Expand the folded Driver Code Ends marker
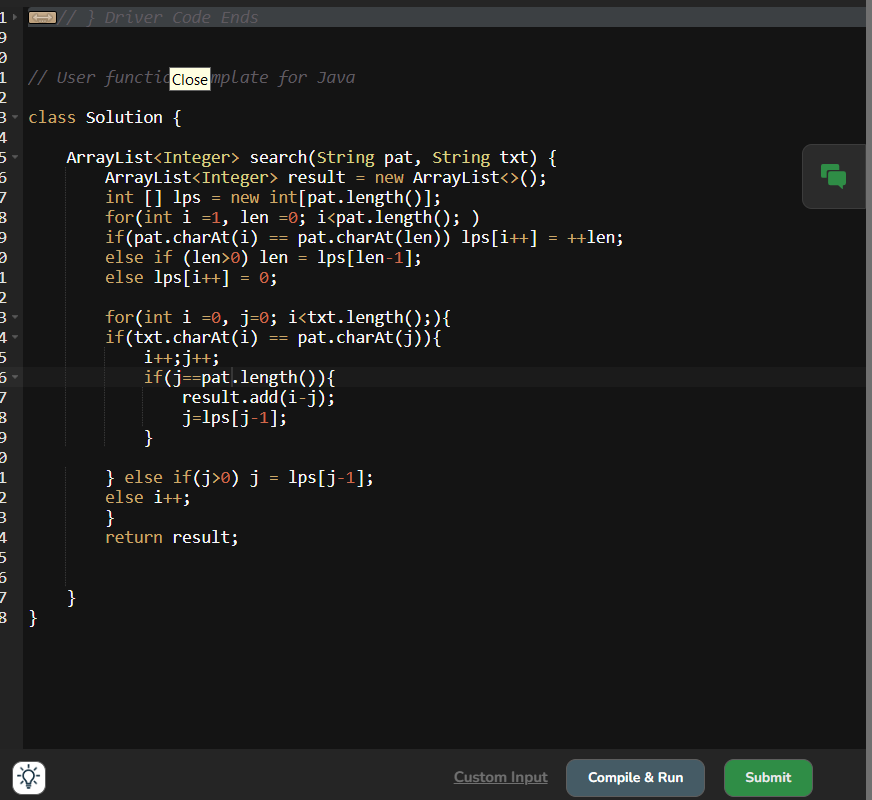This screenshot has height=800, width=872. (x=42, y=18)
